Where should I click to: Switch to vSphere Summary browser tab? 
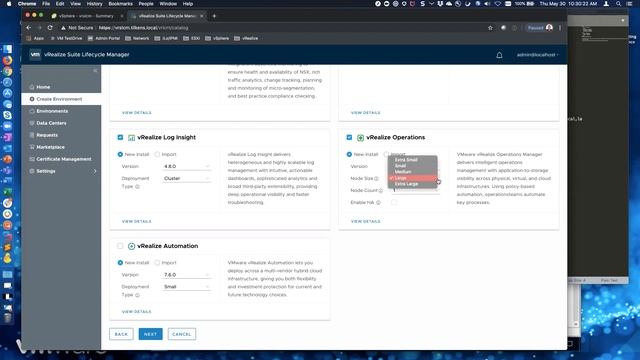(86, 16)
